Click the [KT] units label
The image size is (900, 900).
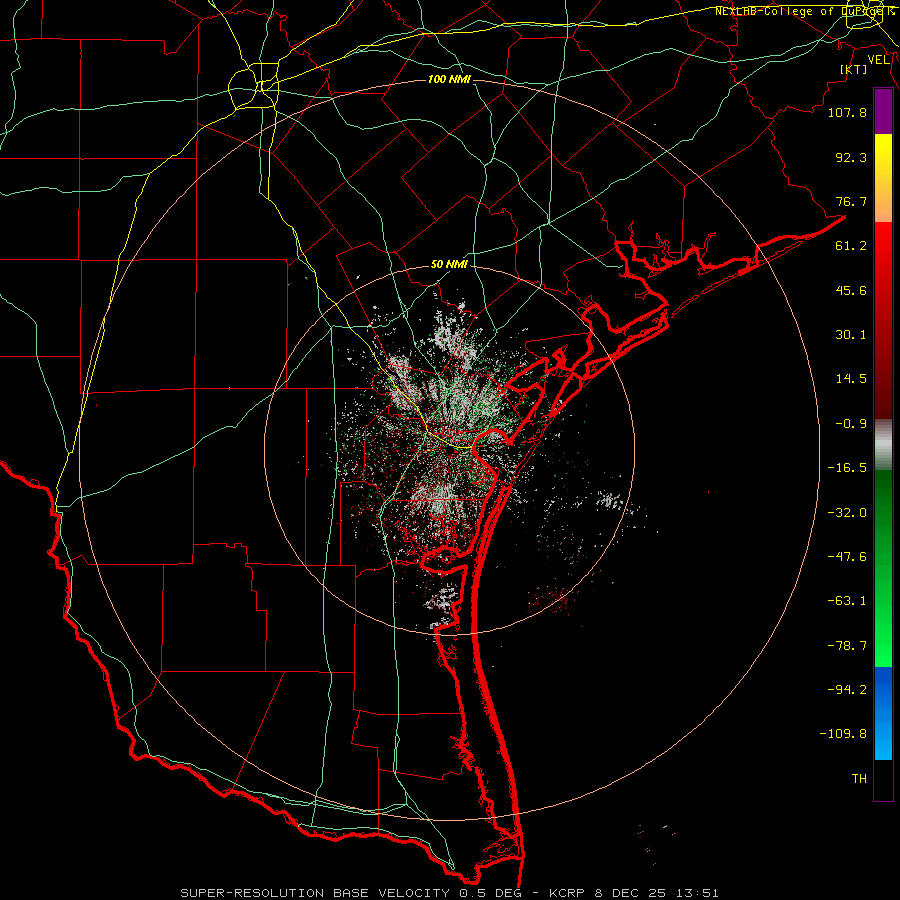coord(854,69)
